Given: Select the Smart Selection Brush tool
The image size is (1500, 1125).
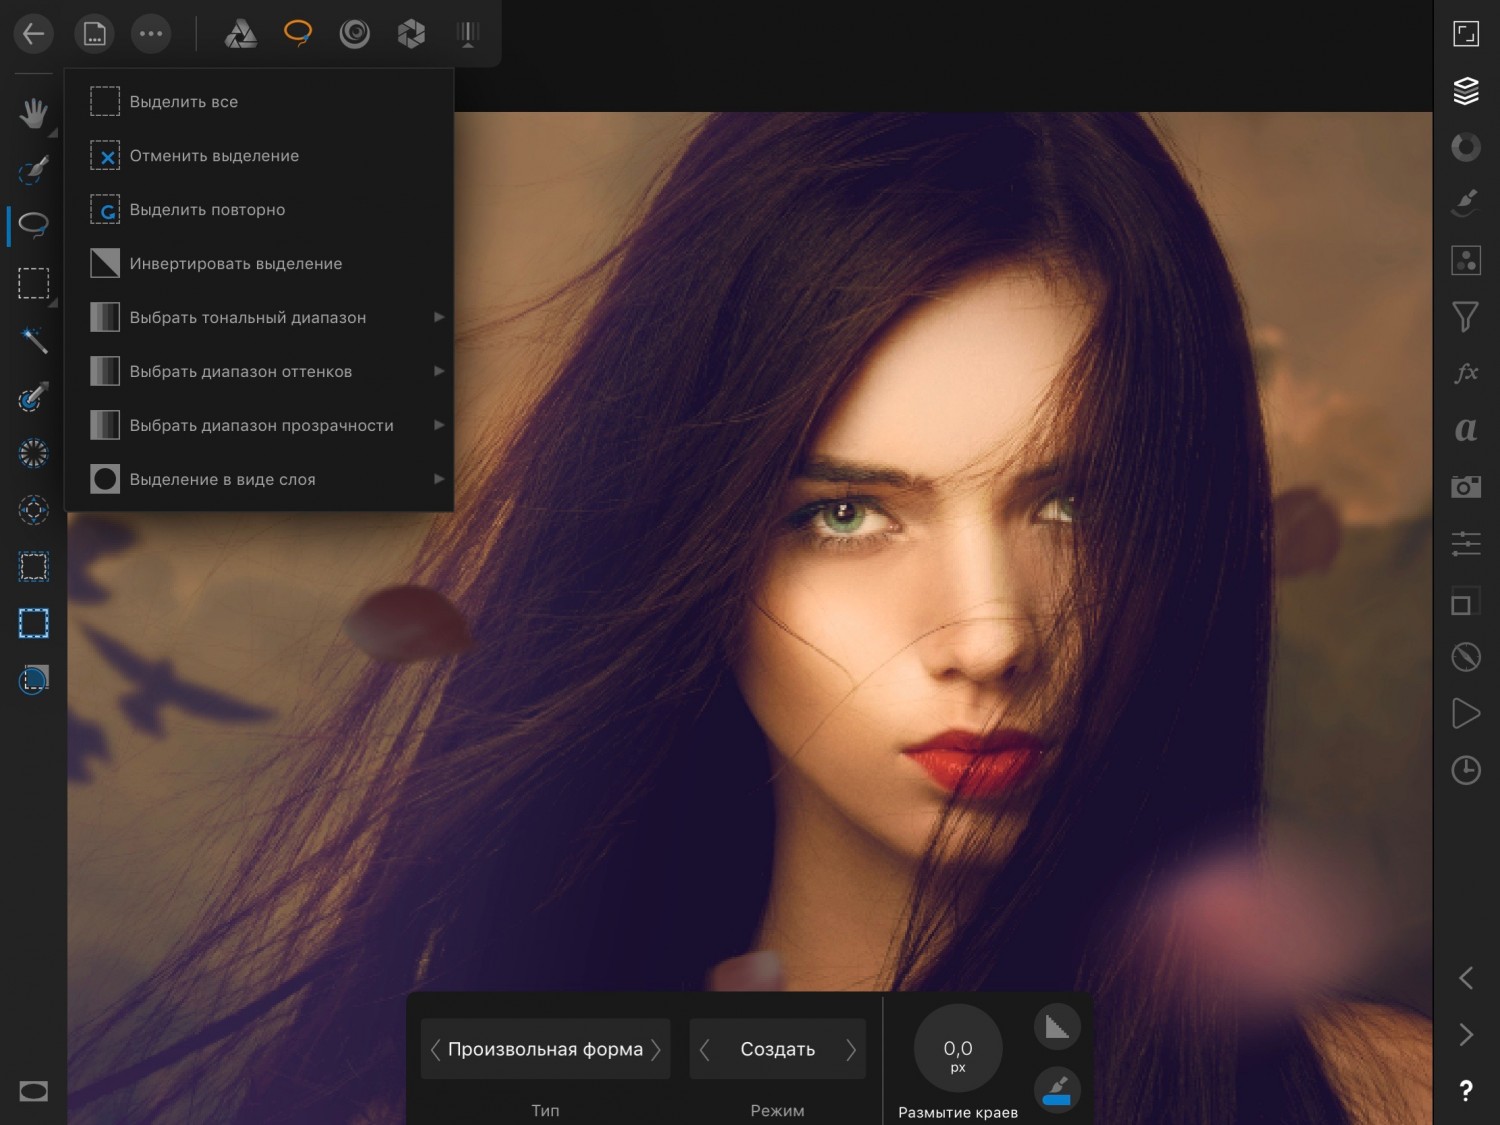Looking at the screenshot, I should (x=34, y=169).
